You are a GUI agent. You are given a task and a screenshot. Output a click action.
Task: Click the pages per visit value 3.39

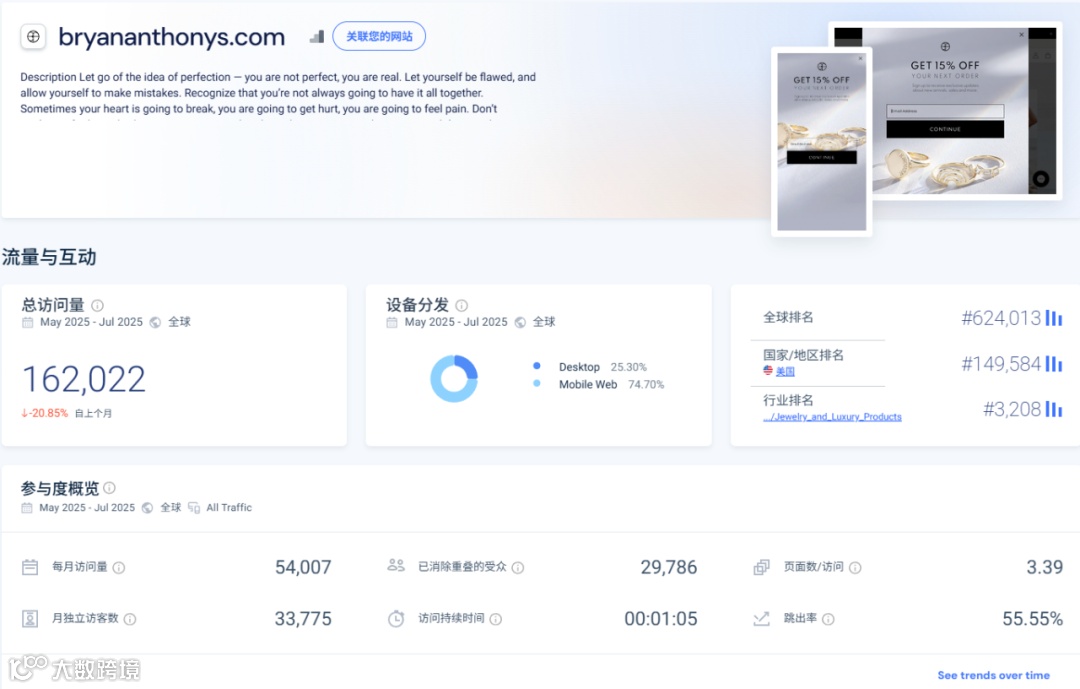coord(1044,567)
